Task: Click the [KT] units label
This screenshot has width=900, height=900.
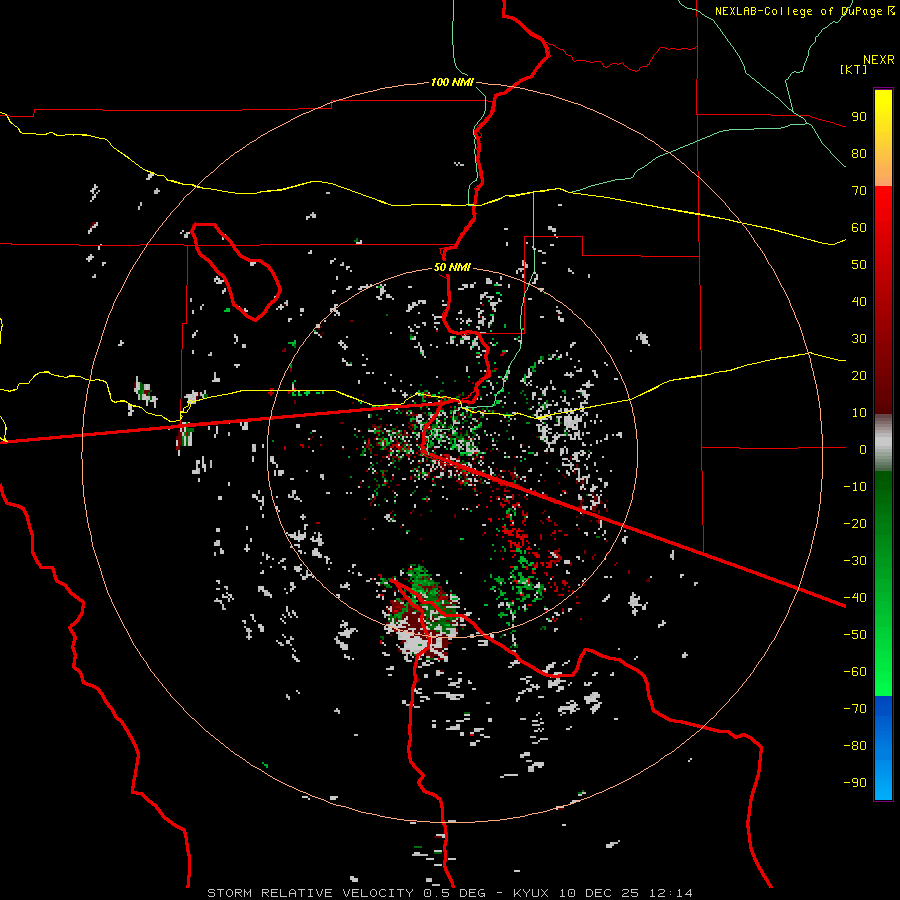Action: coord(854,69)
